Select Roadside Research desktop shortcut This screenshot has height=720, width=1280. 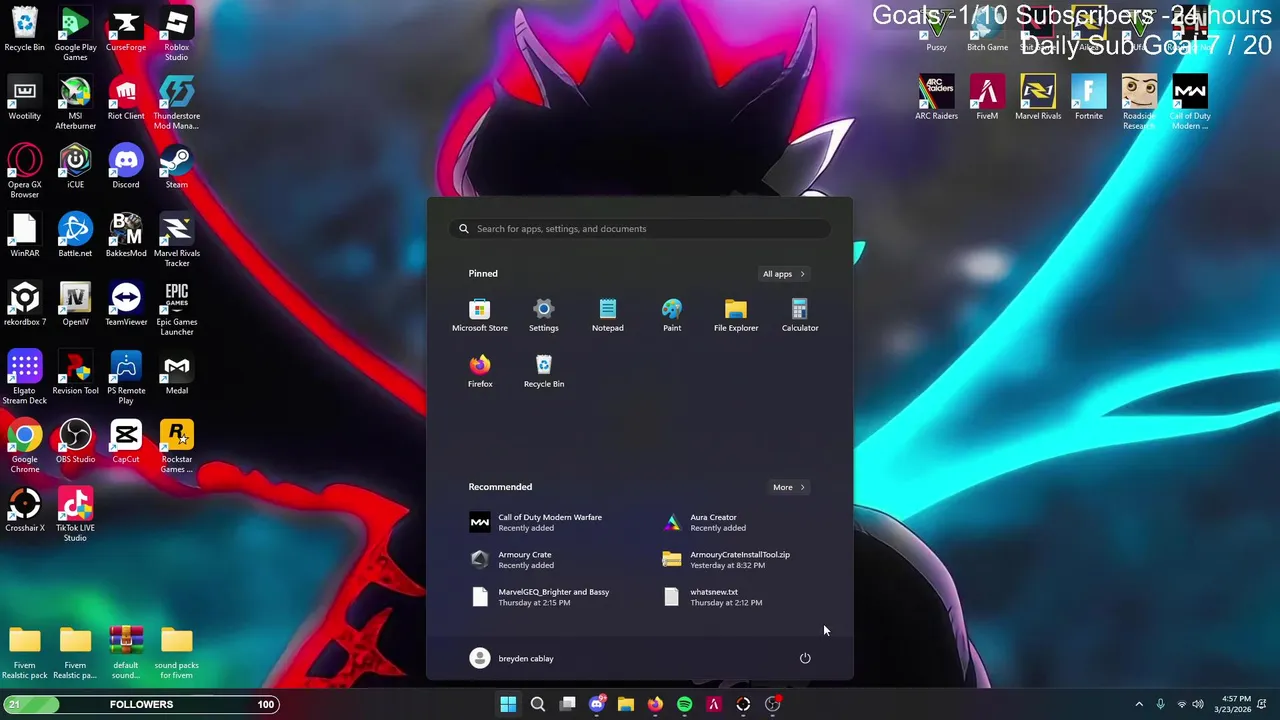[x=1139, y=103]
